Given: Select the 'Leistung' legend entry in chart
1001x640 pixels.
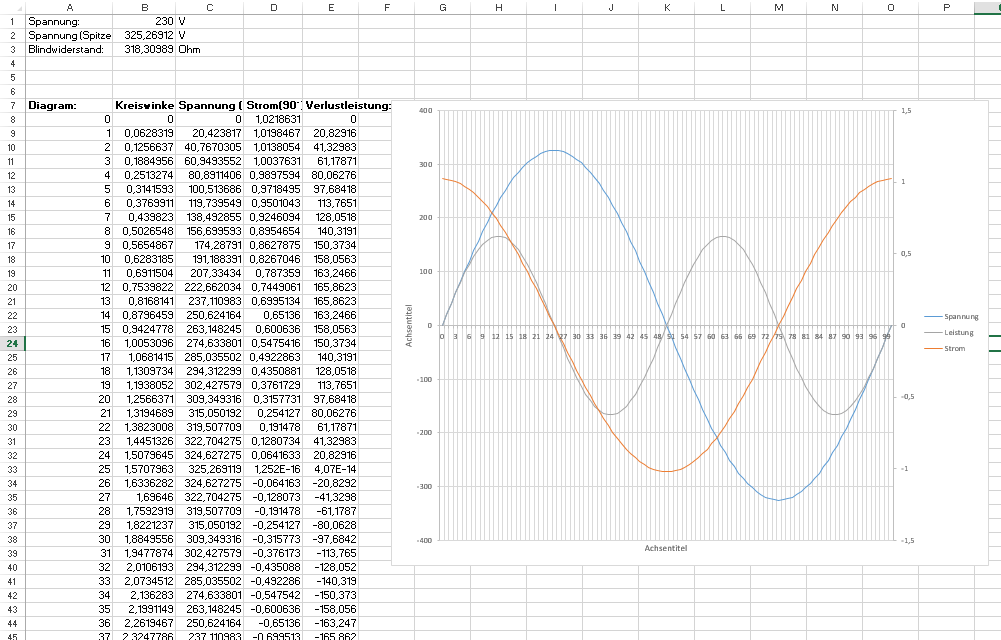Looking at the screenshot, I should pos(949,332).
